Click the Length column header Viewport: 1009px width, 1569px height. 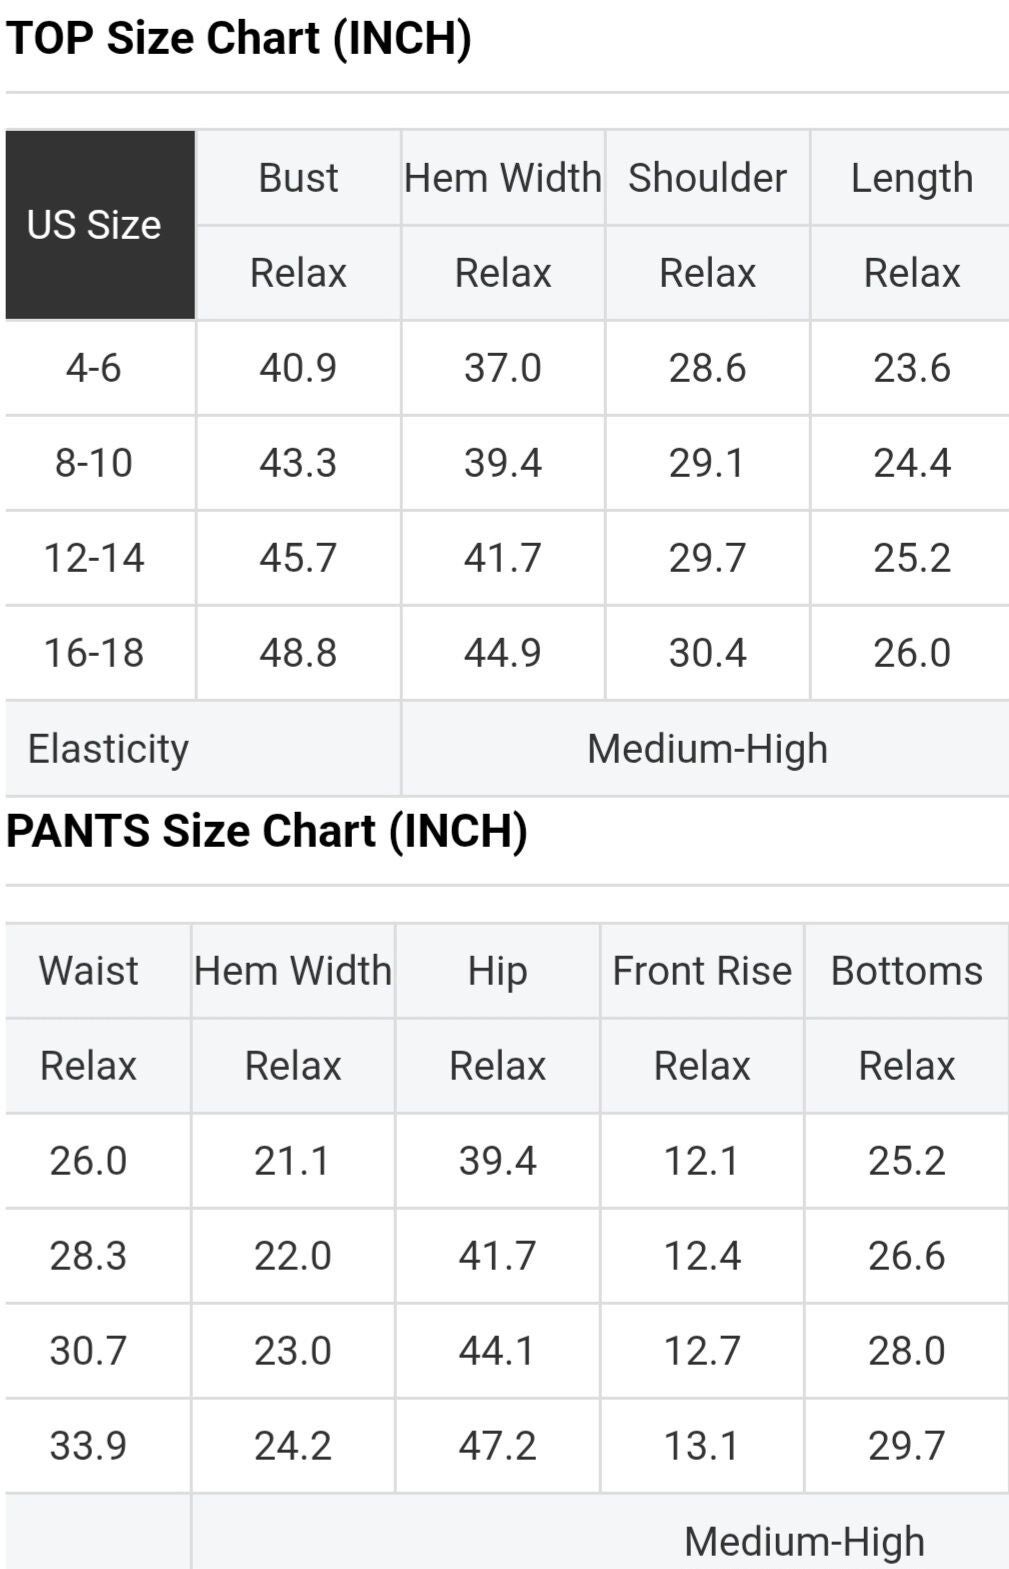point(911,178)
